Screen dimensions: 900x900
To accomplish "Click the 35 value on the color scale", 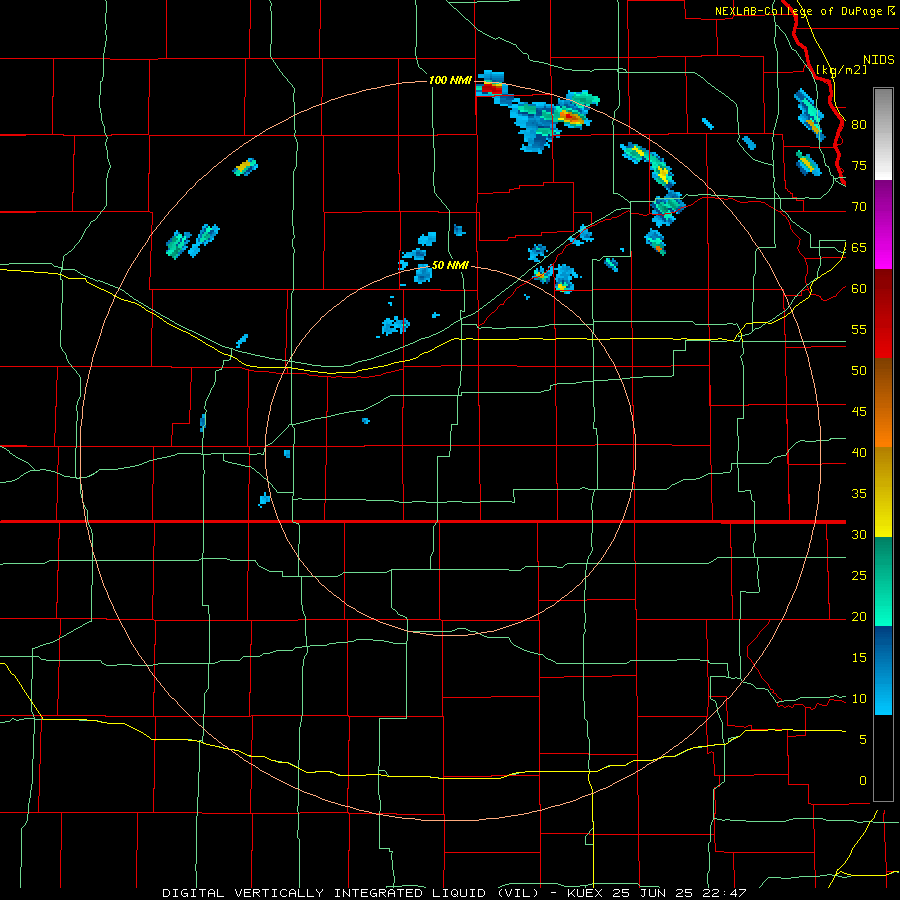I will click(x=859, y=494).
